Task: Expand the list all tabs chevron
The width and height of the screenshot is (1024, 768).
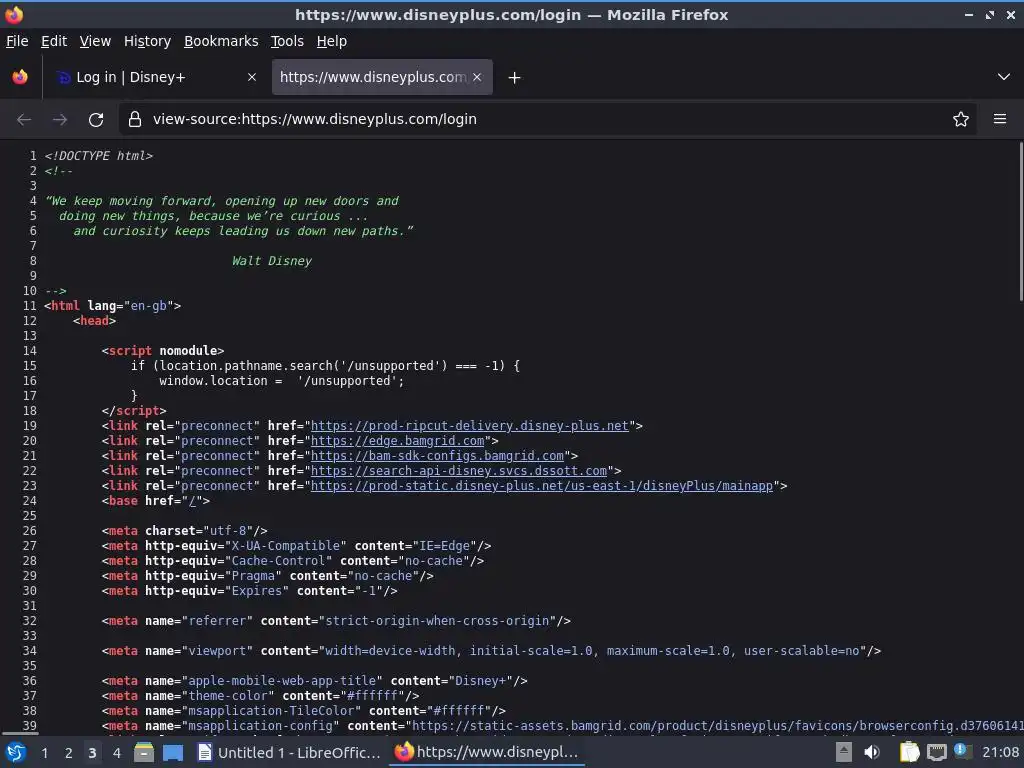Action: coord(1004,77)
